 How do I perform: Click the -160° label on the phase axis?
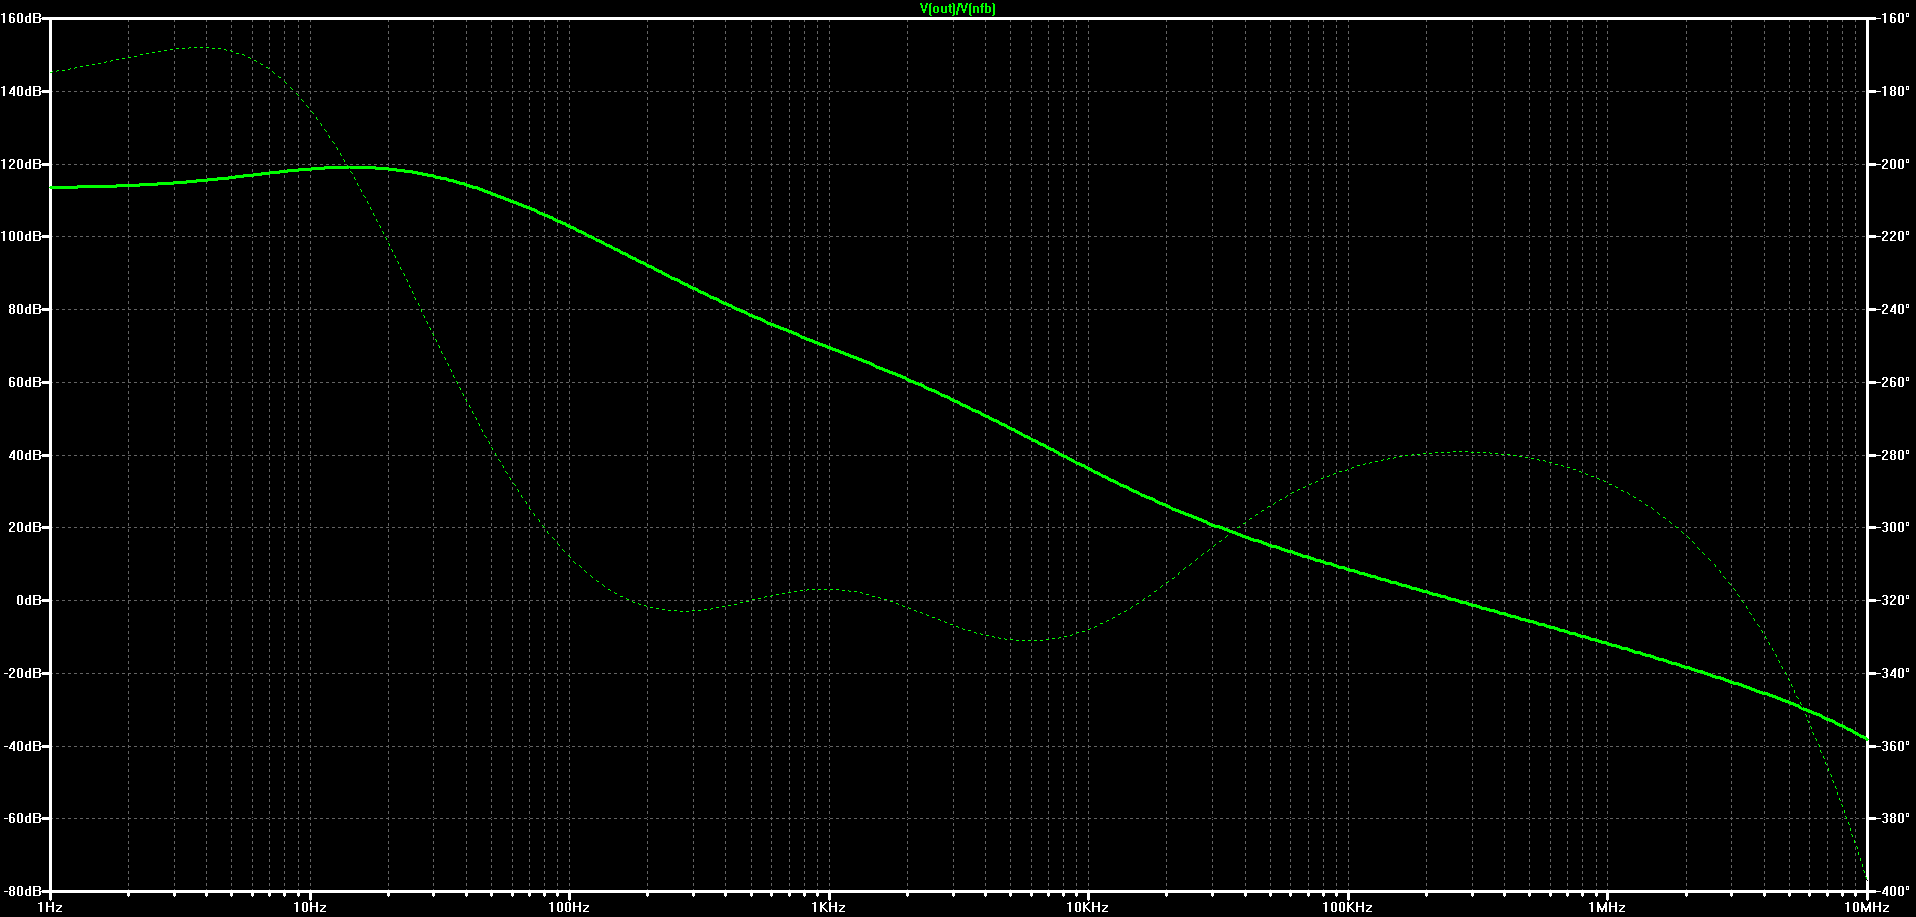pos(1893,18)
